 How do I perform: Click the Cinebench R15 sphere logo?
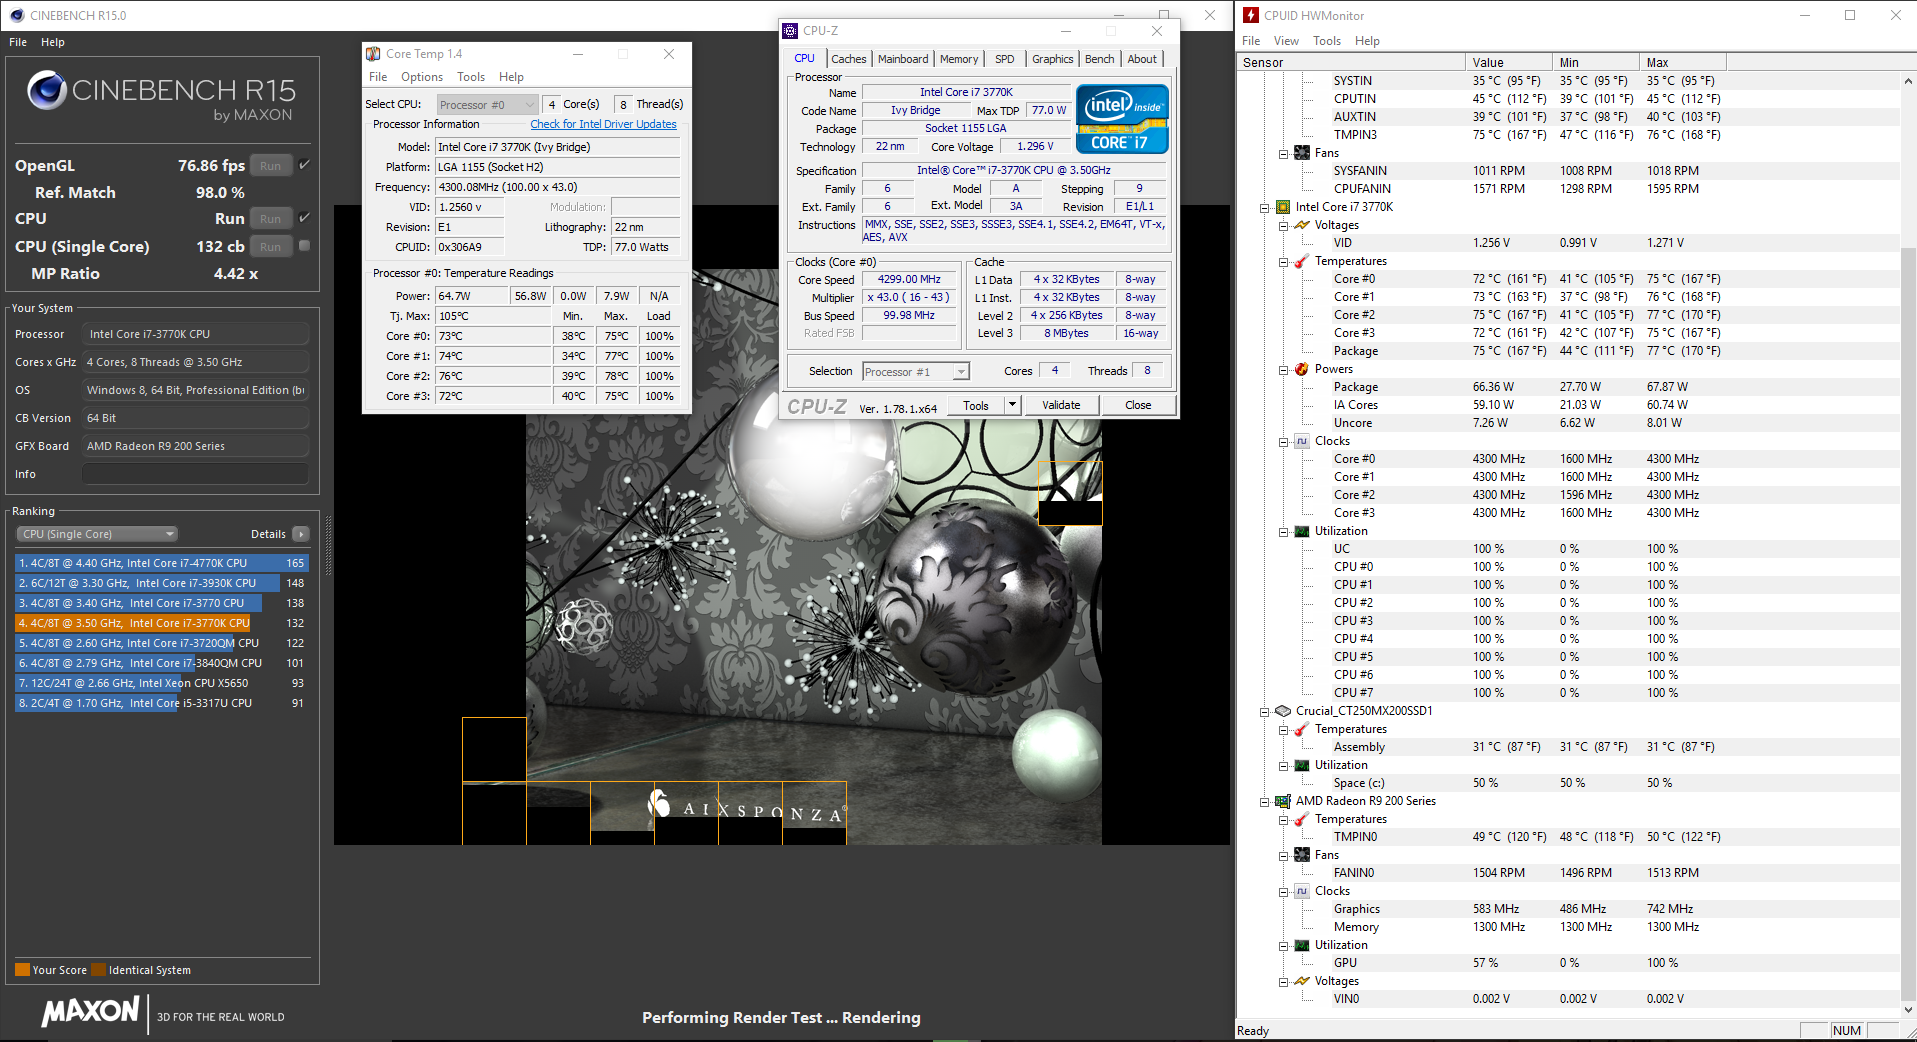[47, 90]
